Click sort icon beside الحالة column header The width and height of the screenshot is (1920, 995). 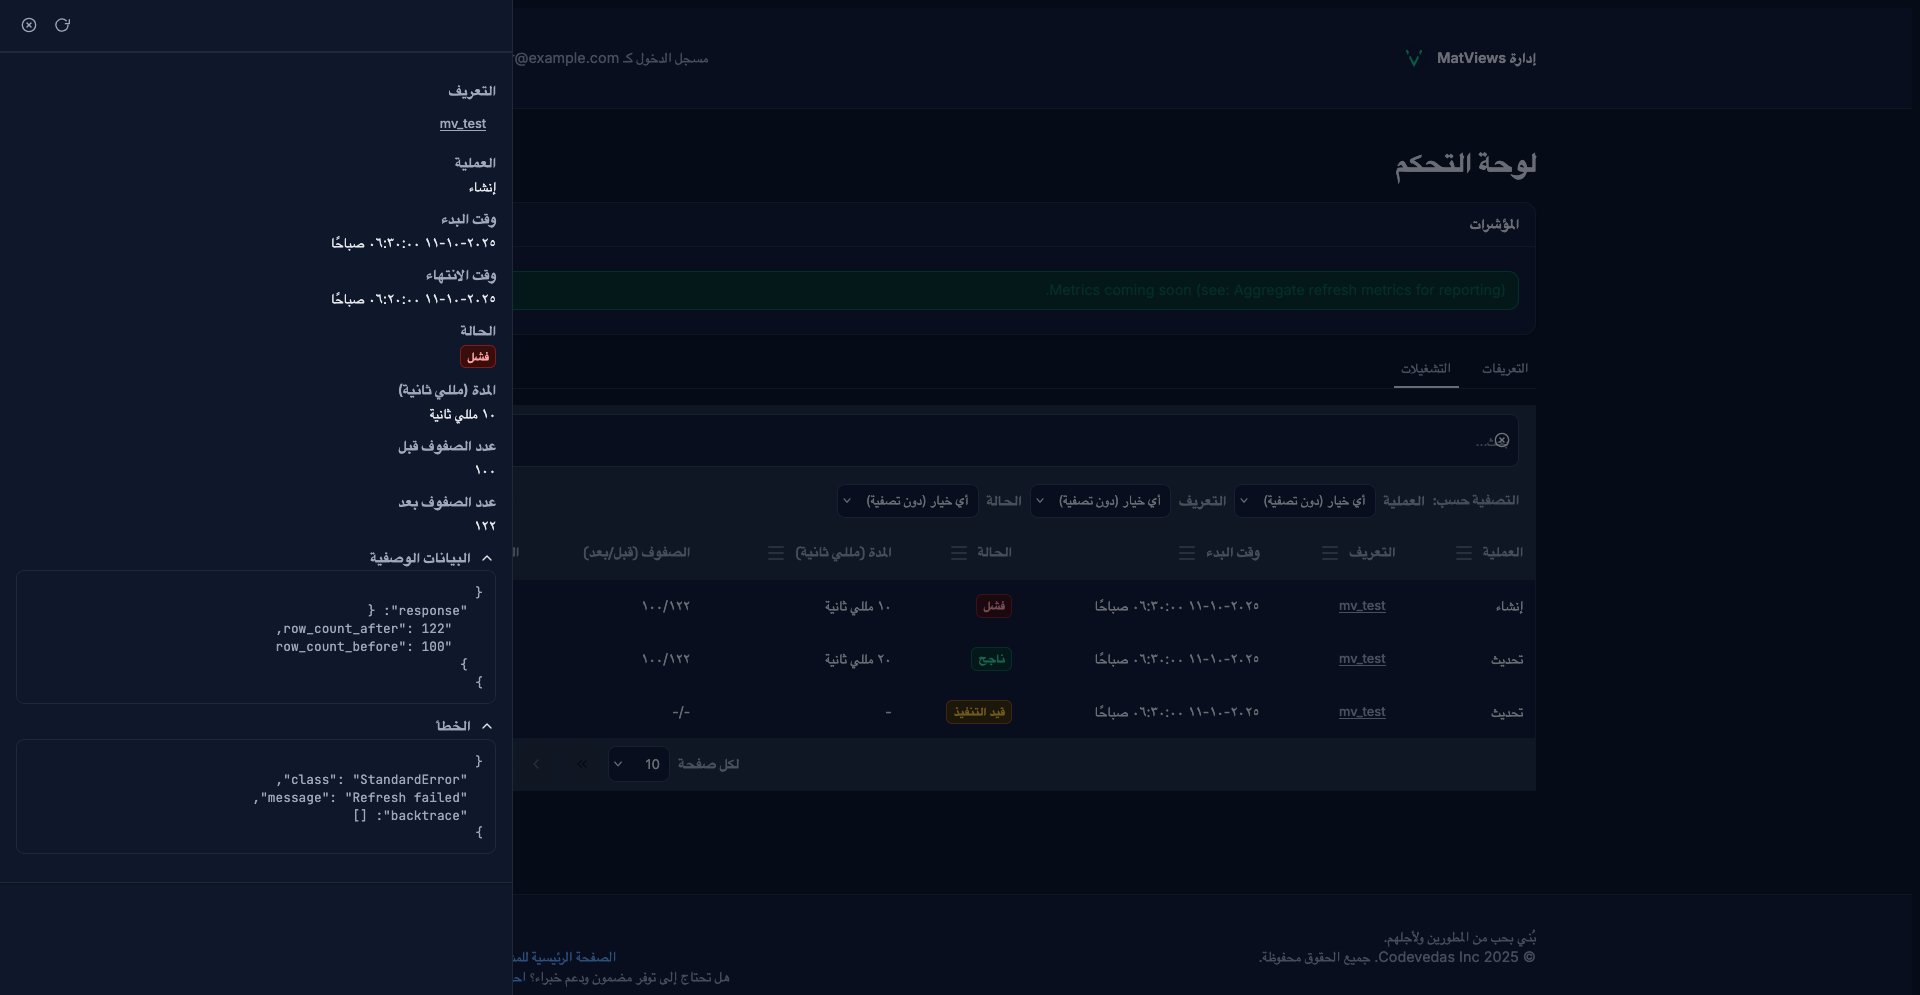click(958, 553)
